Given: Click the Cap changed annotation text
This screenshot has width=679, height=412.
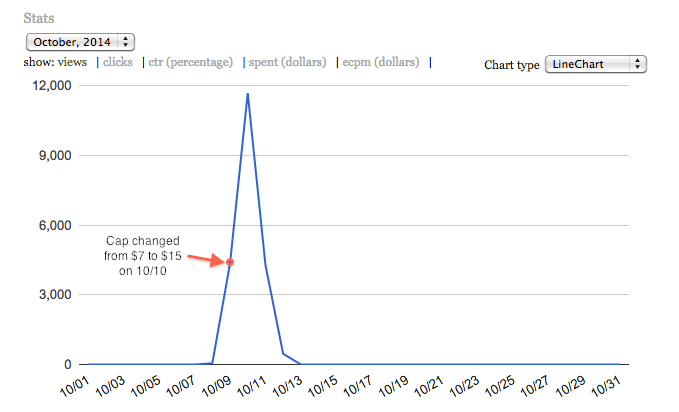Looking at the screenshot, I should tap(145, 256).
